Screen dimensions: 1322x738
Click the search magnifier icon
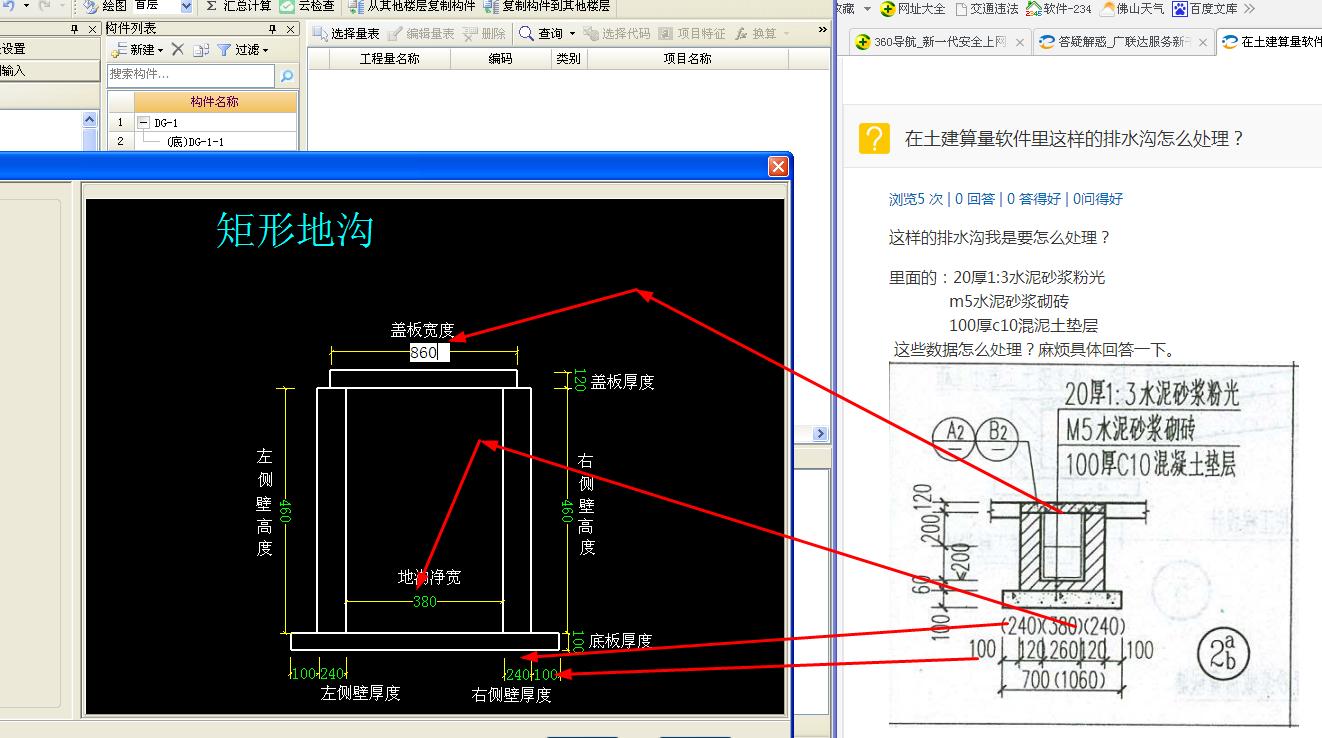tap(286, 76)
